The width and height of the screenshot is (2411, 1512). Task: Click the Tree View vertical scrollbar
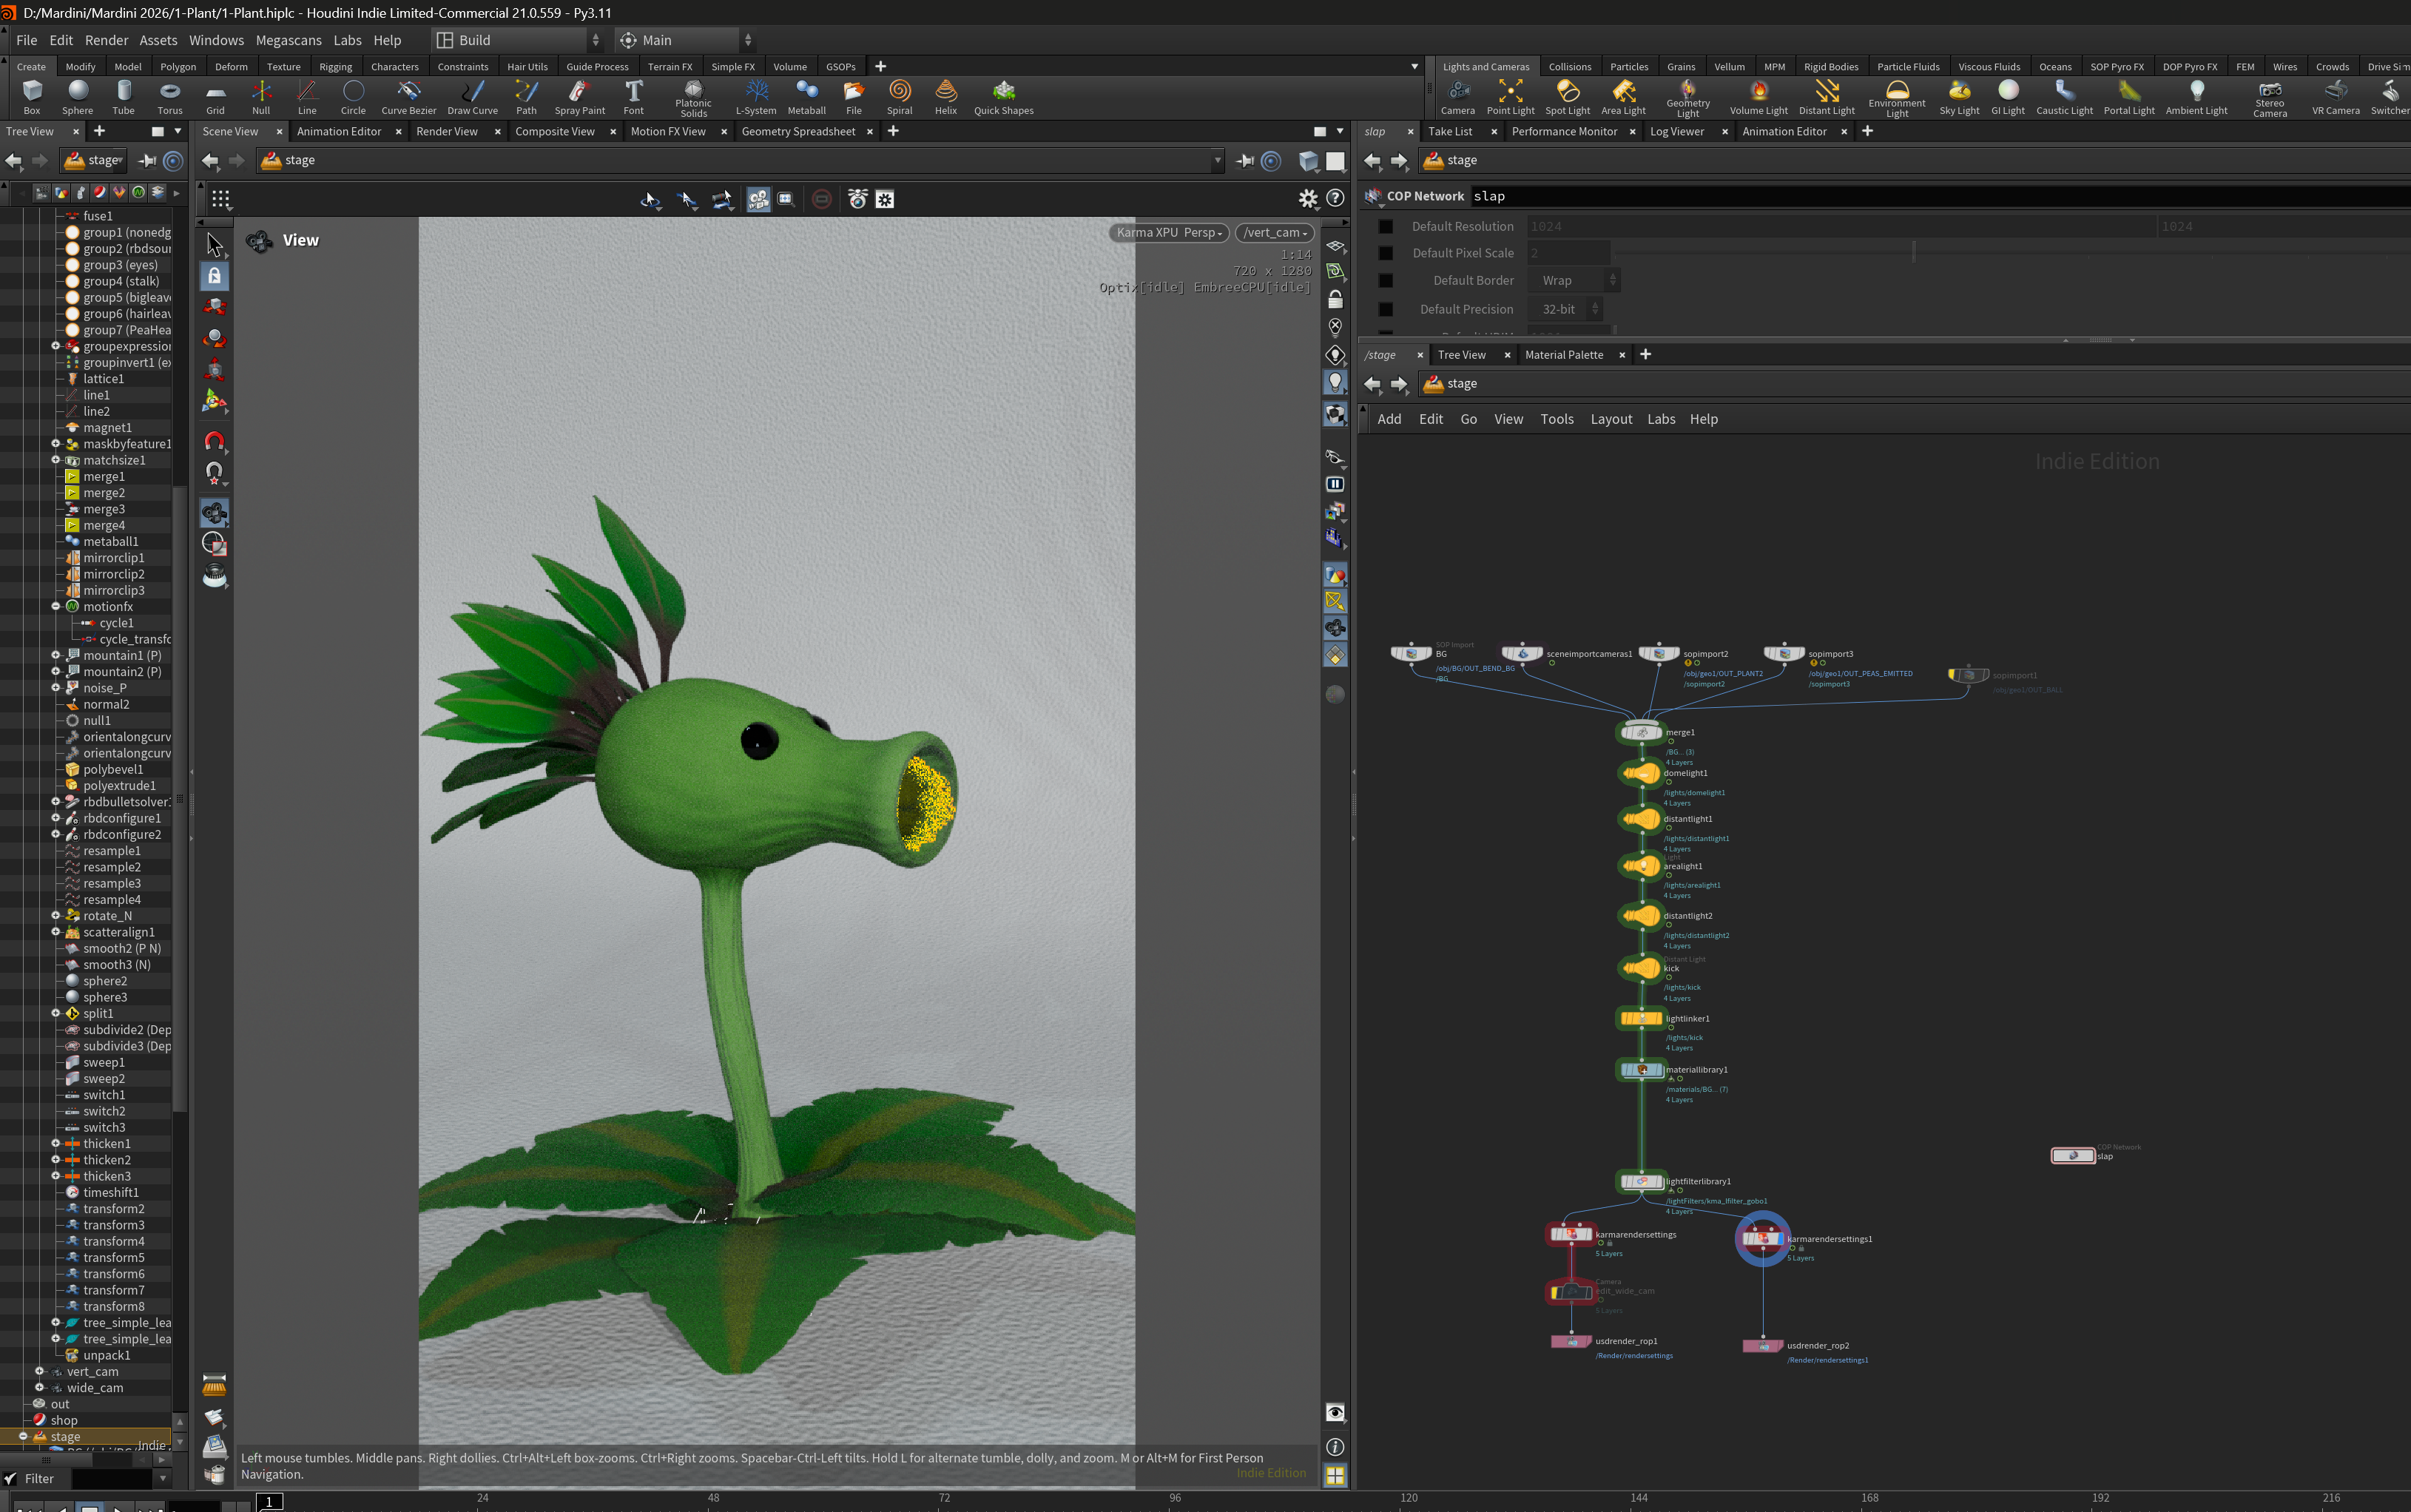click(x=180, y=800)
